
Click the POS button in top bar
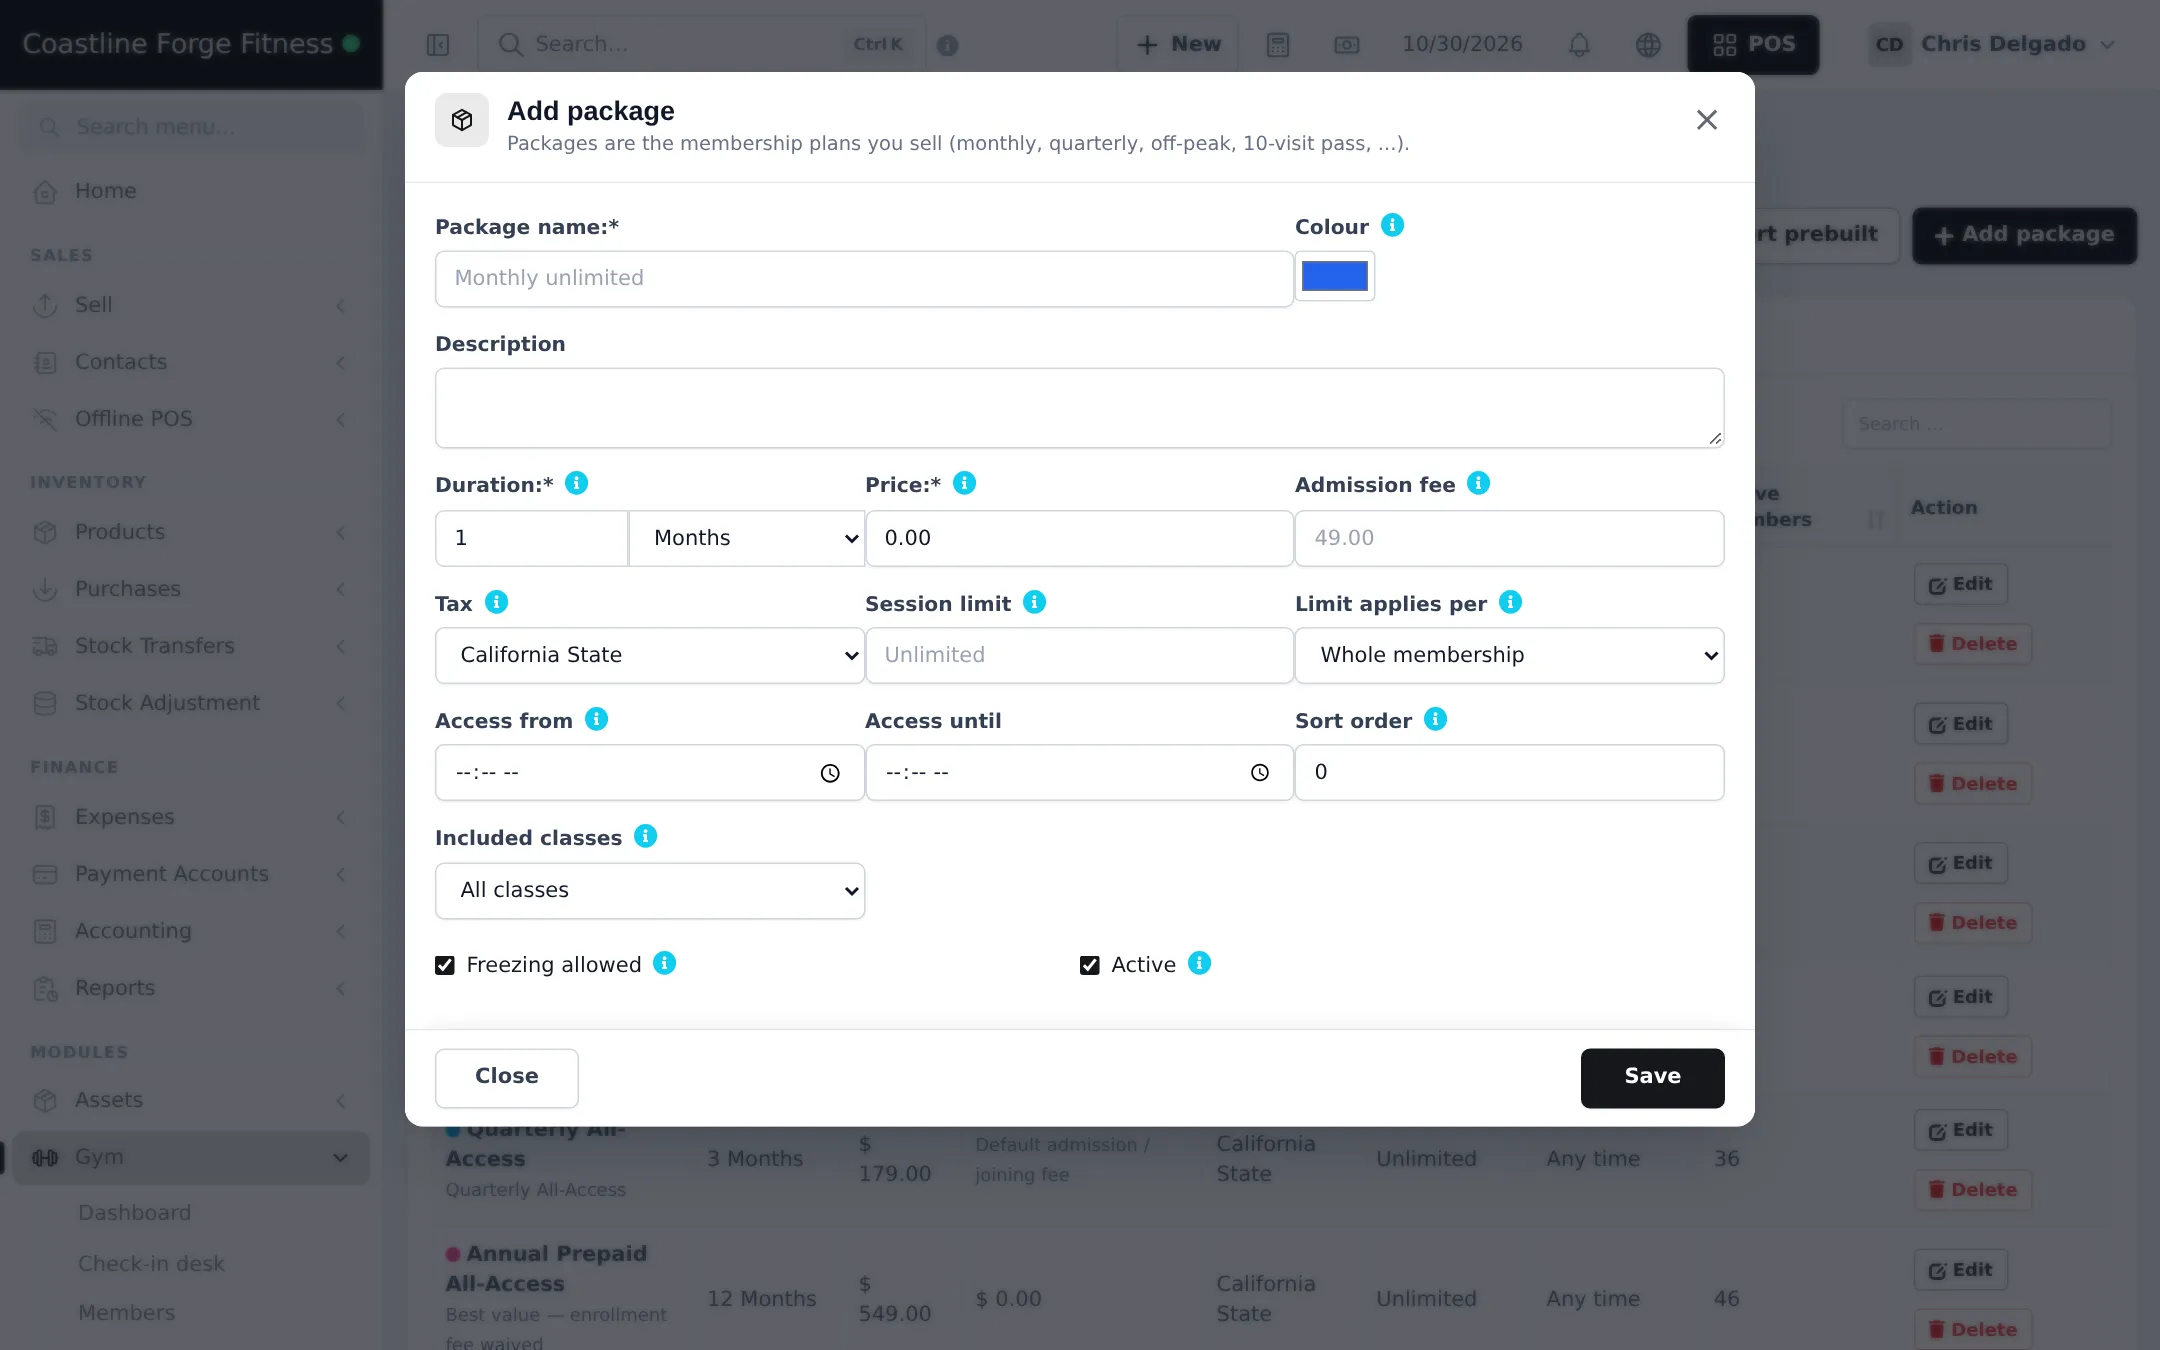[1753, 45]
